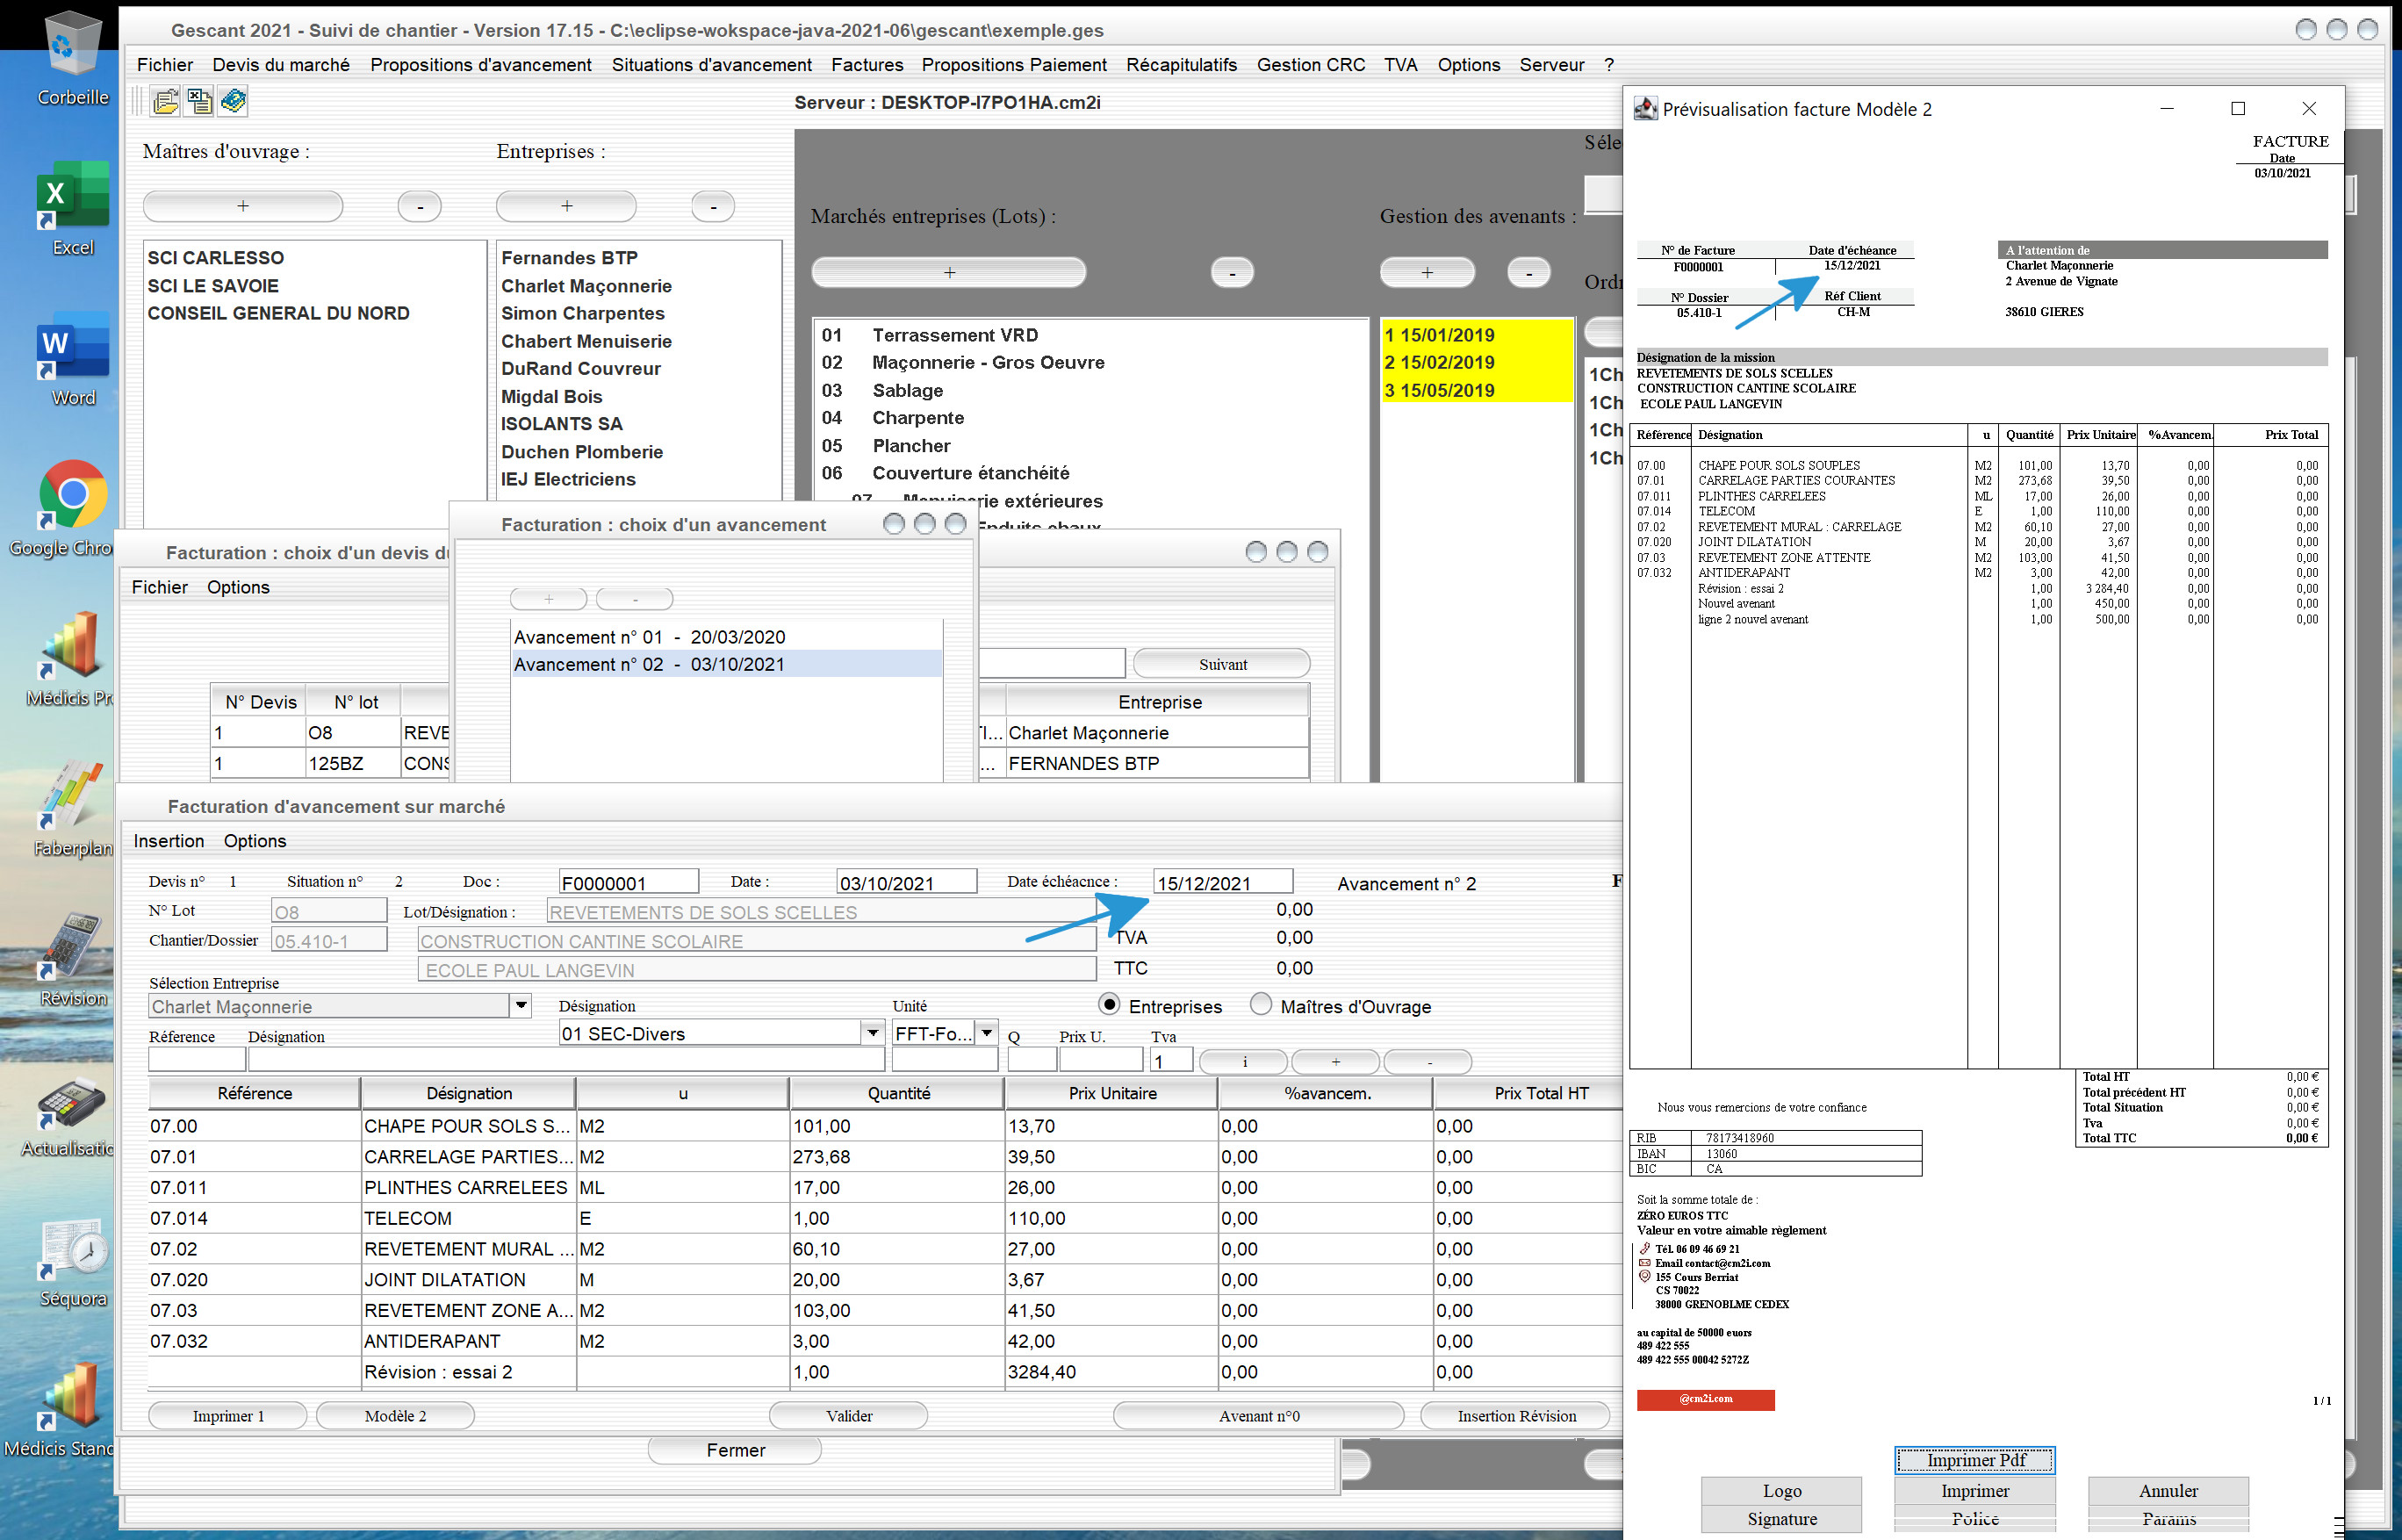The width and height of the screenshot is (2402, 1540).
Task: Open the Récapitulatifs menu
Action: [x=1181, y=65]
